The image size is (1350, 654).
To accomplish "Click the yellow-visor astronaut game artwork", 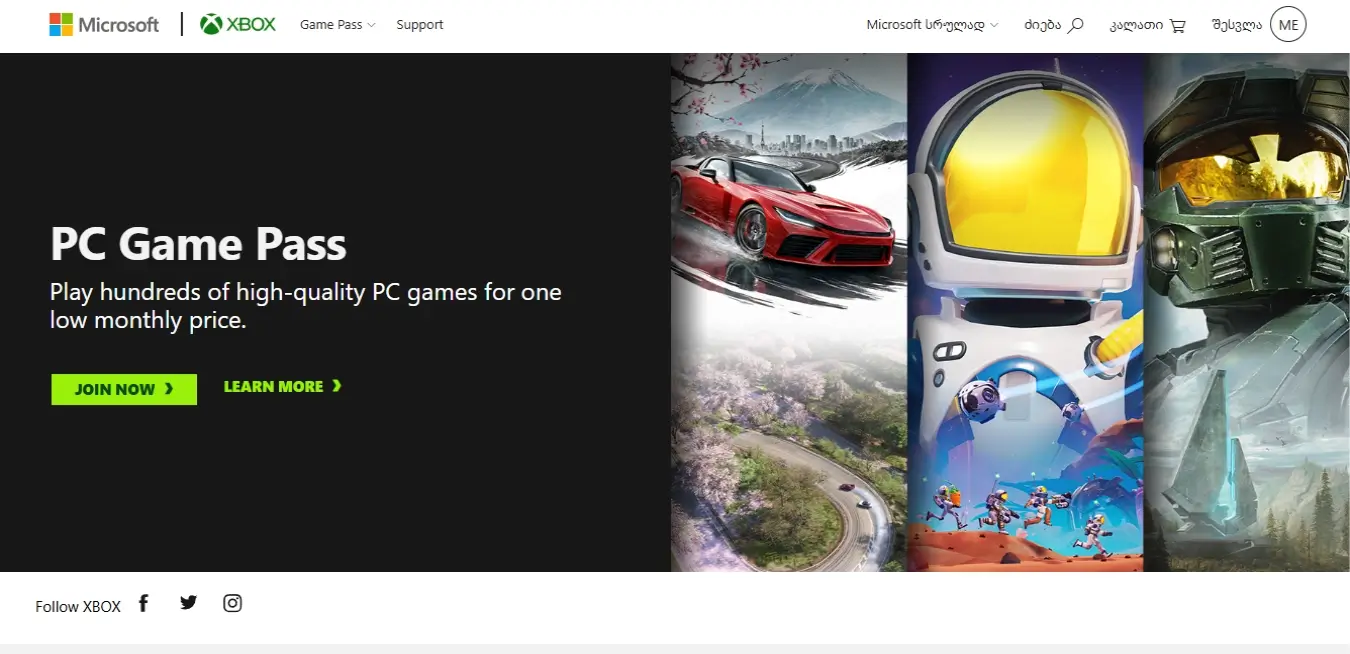I will 1025,312.
